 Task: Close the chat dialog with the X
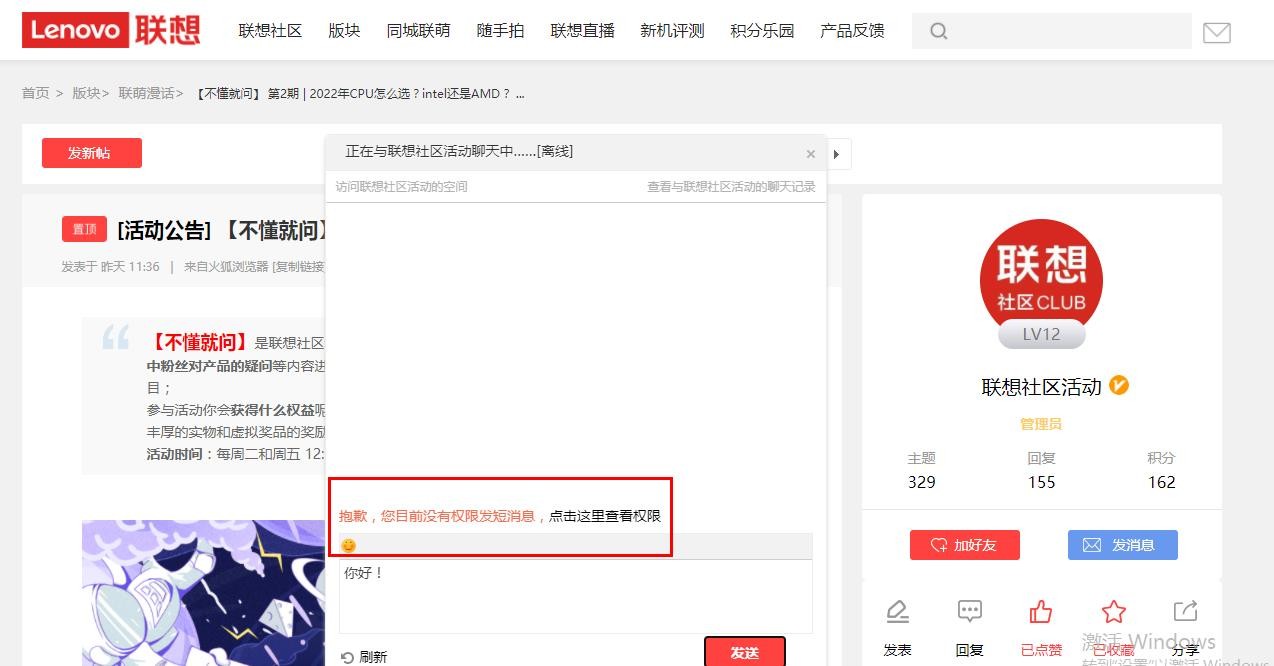tap(810, 154)
